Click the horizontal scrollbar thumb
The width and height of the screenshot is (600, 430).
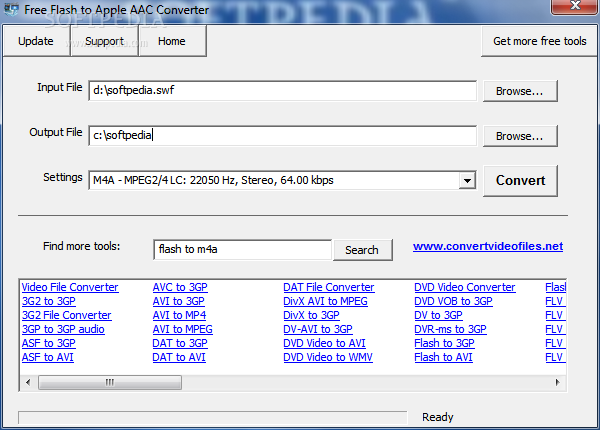point(110,382)
